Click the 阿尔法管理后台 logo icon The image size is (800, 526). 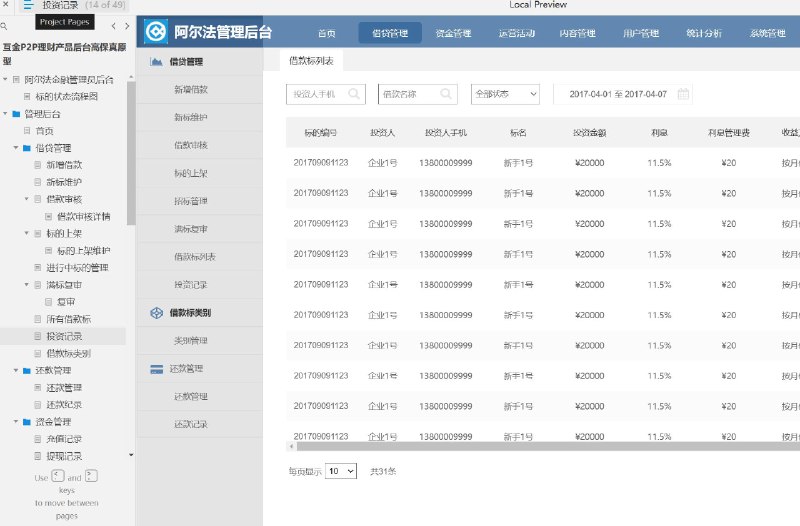156,32
